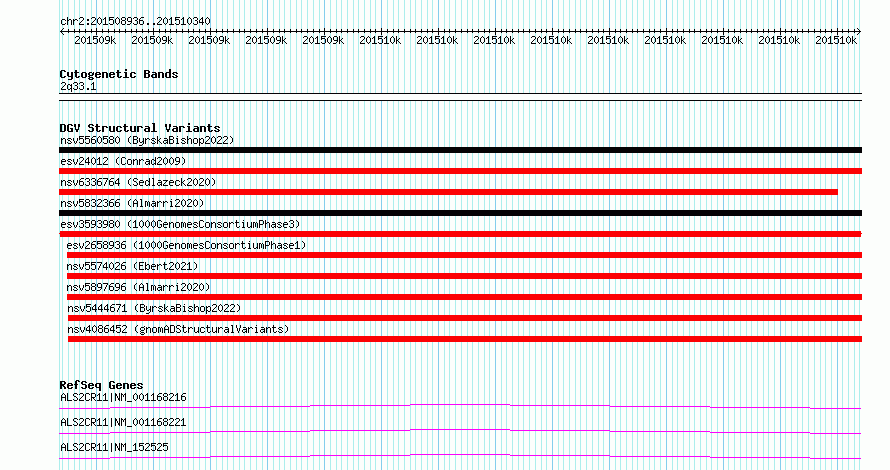The image size is (890, 470).
Task: Click the right arrowhead of the coordinate ruler
Action: pos(859,32)
